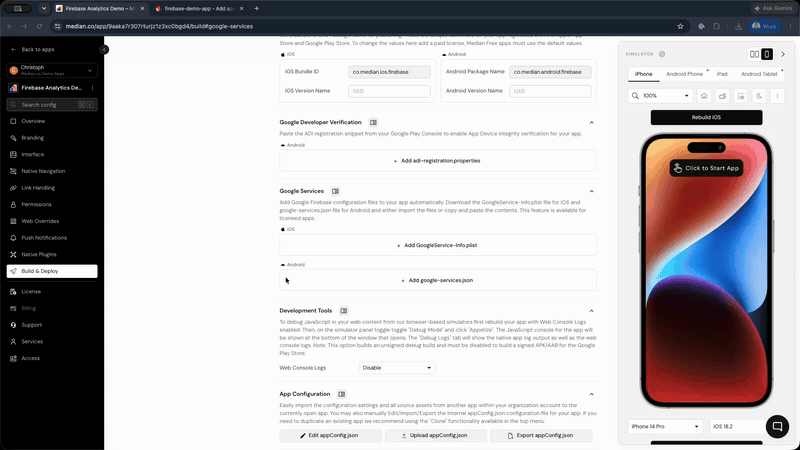This screenshot has height=450, width=800.
Task: Click the simulator settings gear icon
Action: point(662,54)
